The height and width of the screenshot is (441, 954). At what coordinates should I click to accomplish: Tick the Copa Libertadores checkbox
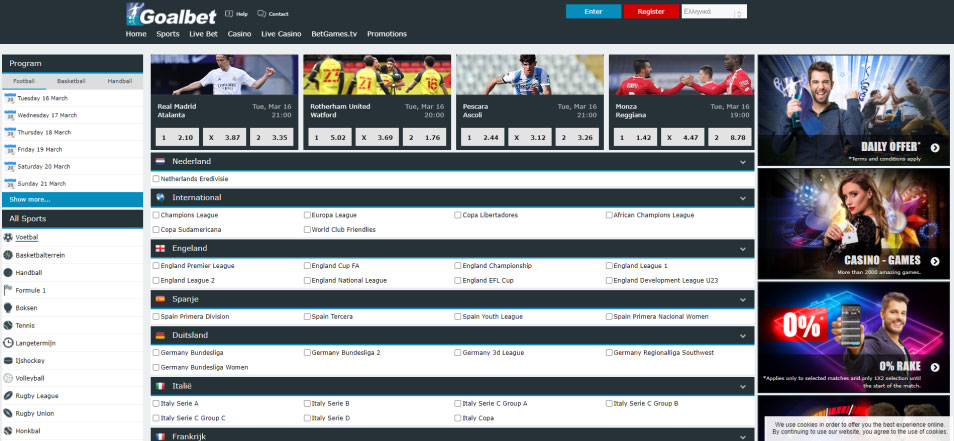[x=458, y=215]
